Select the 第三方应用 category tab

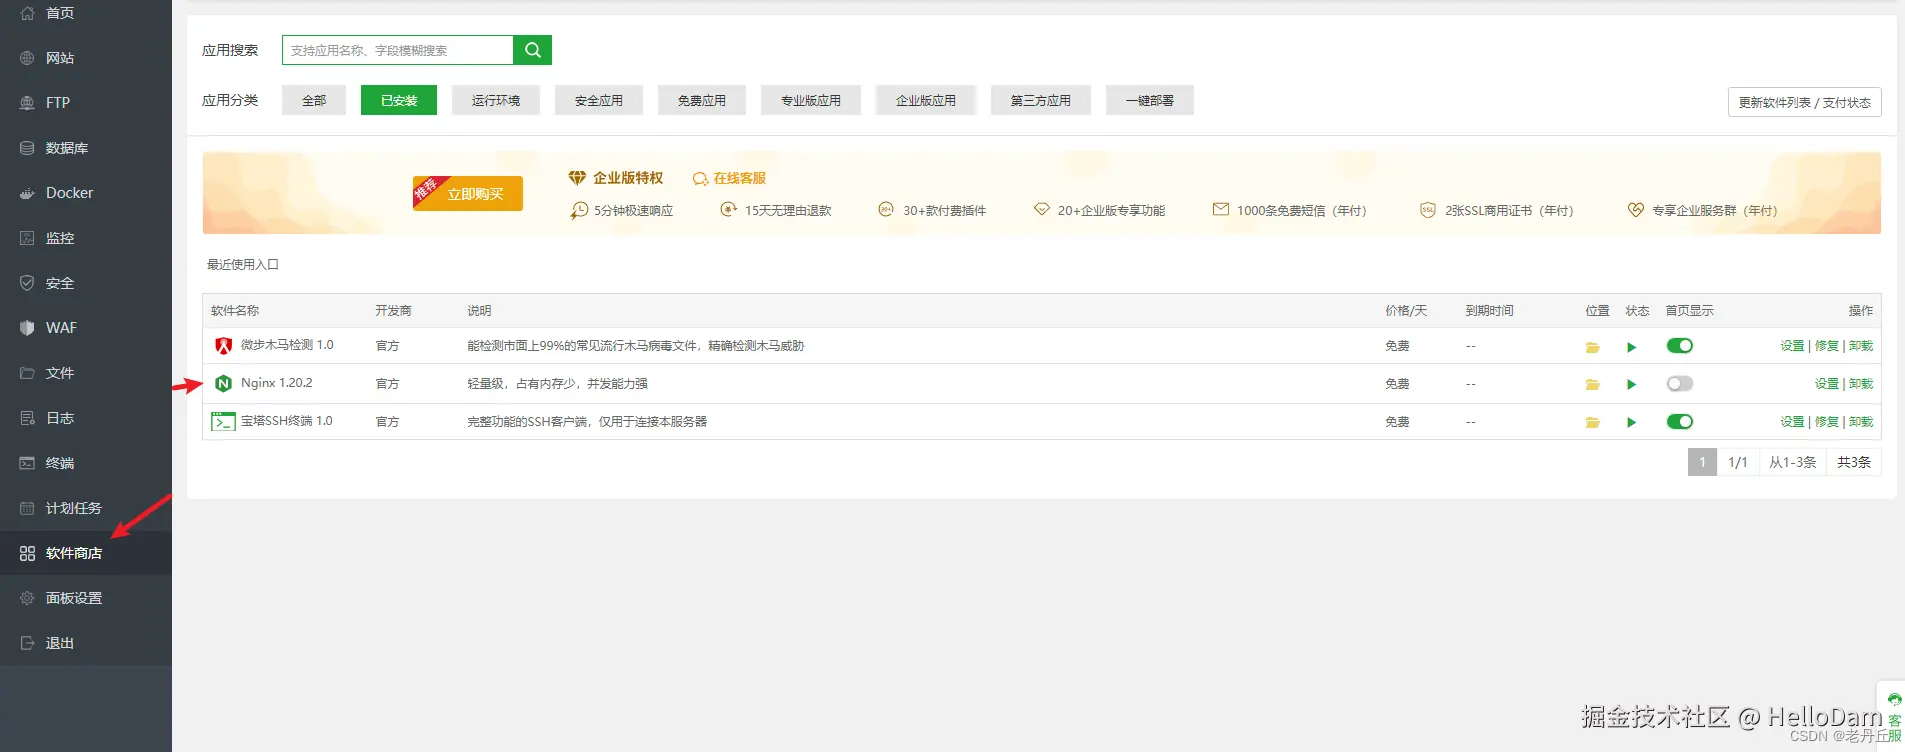coord(1041,100)
